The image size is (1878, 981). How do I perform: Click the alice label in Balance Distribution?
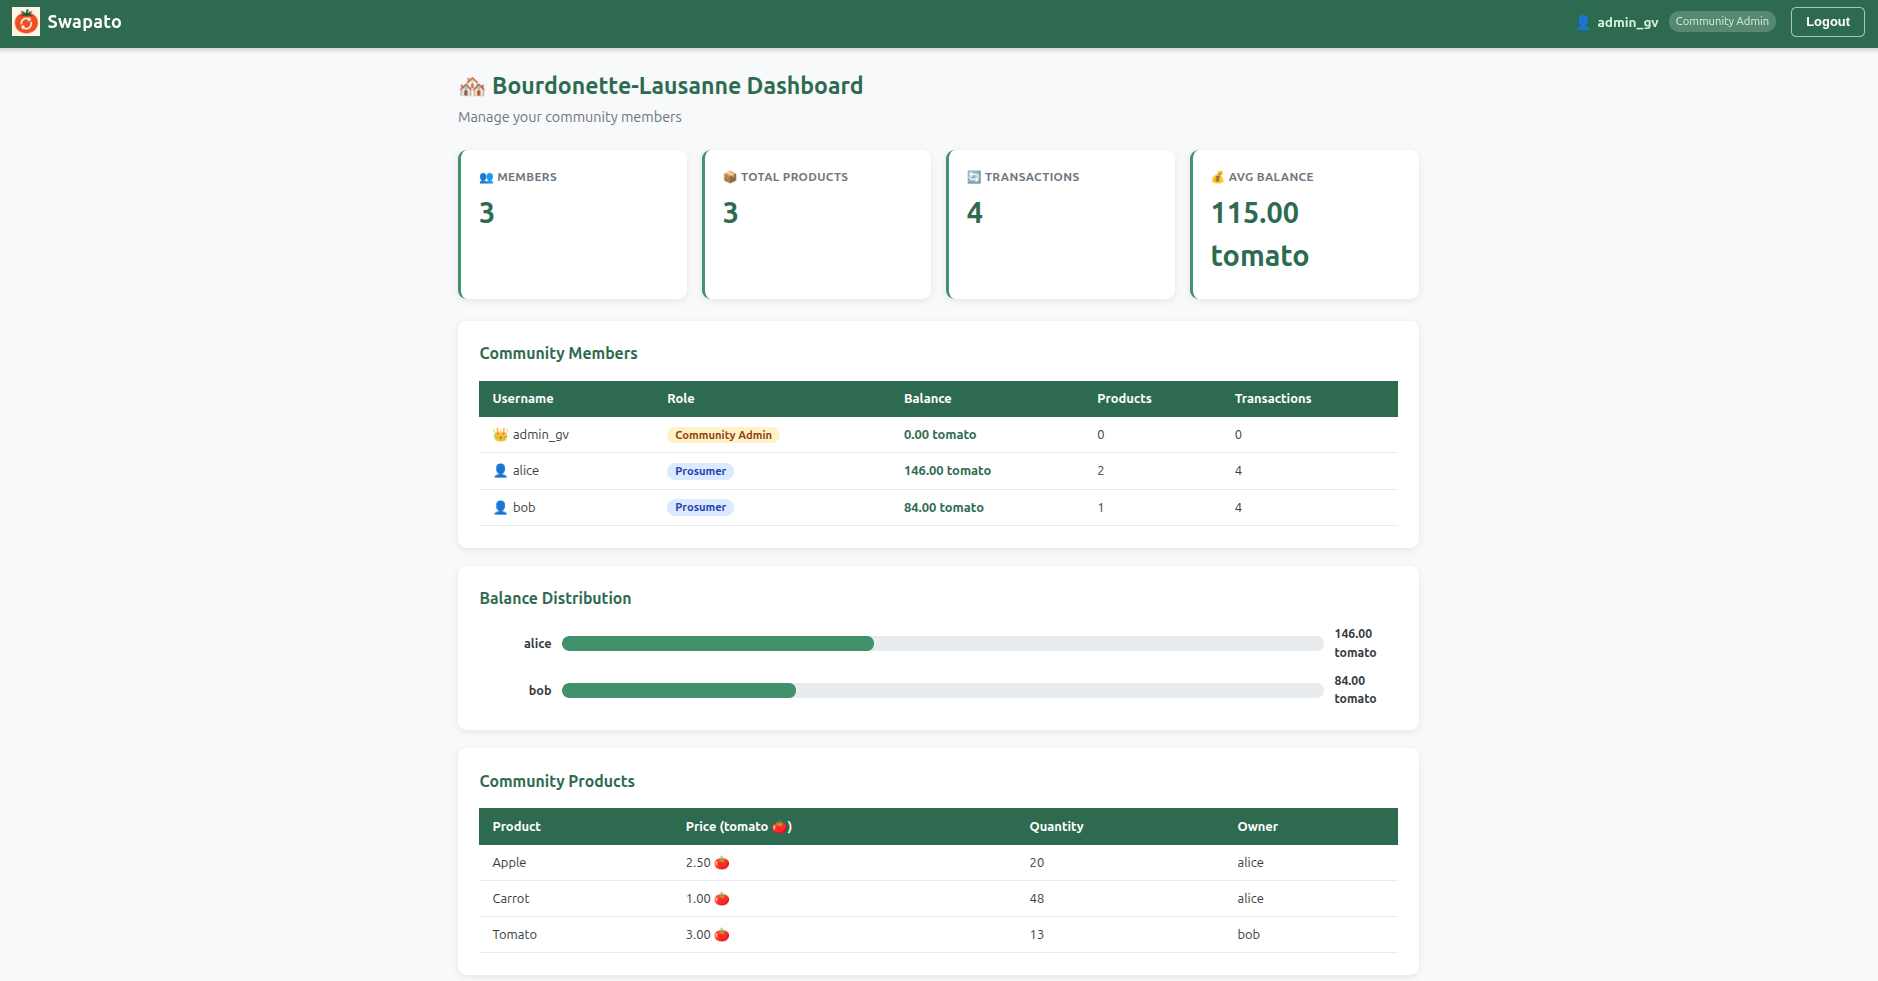tap(537, 644)
